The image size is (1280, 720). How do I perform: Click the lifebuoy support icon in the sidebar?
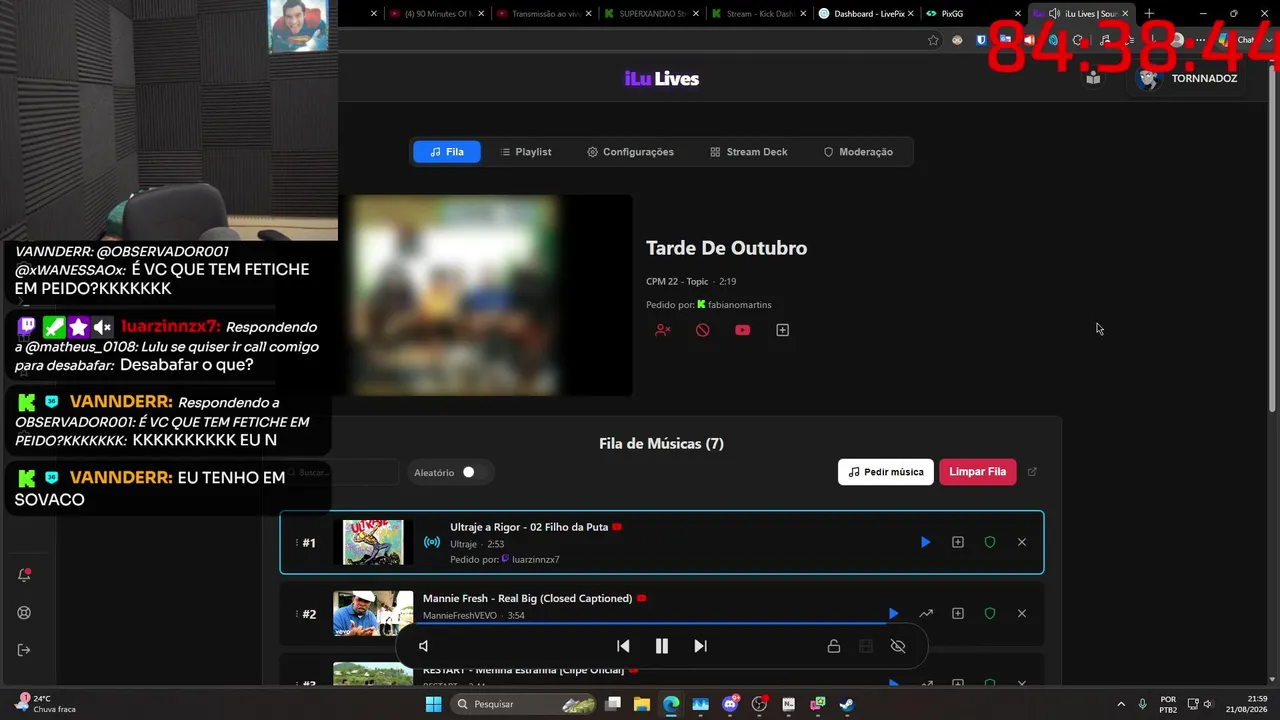pos(24,613)
